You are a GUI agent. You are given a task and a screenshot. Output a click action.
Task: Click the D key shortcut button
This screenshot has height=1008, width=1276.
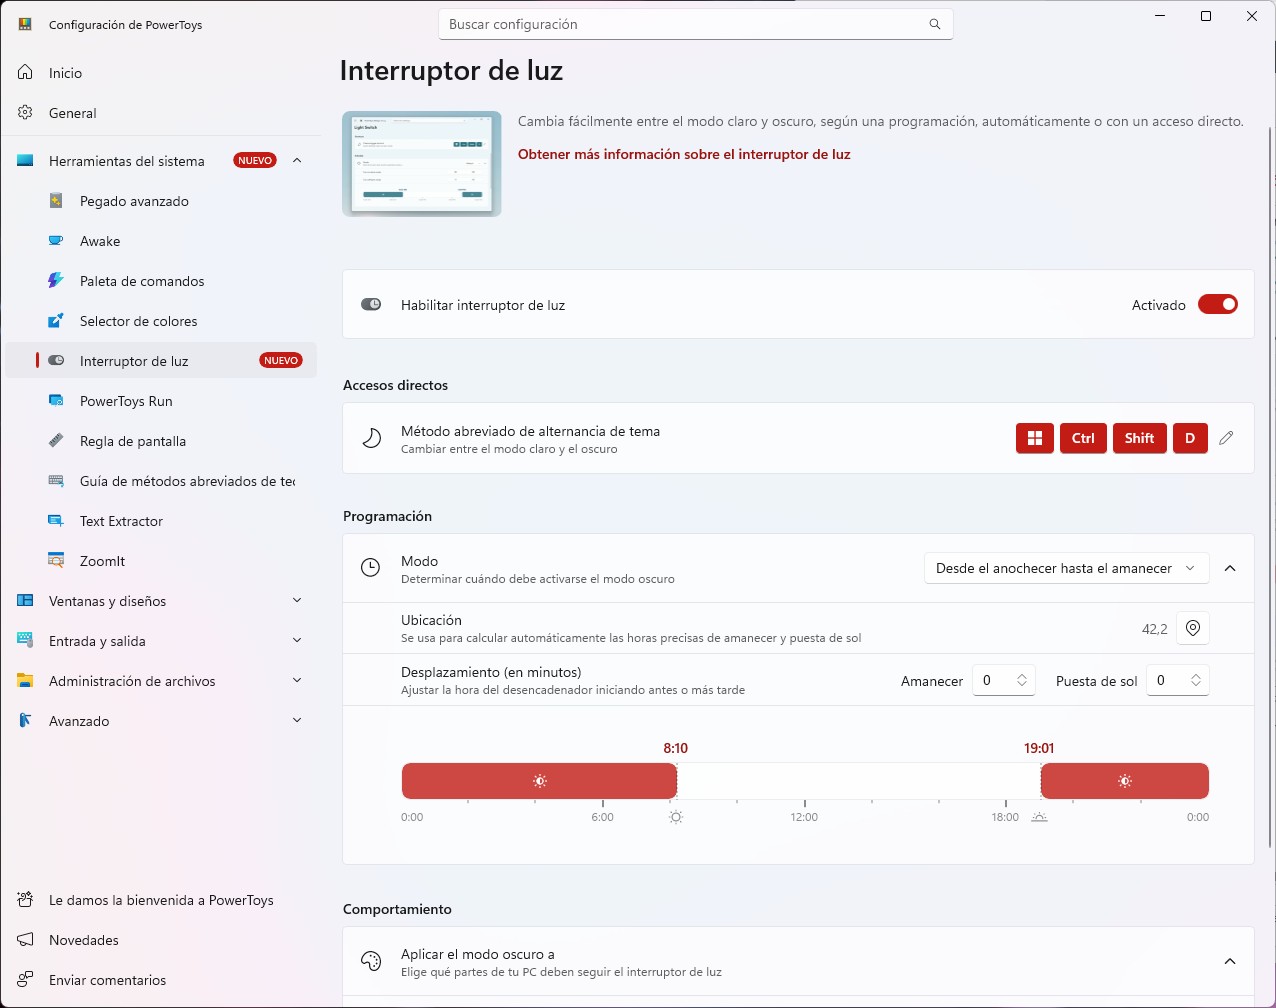coord(1190,438)
